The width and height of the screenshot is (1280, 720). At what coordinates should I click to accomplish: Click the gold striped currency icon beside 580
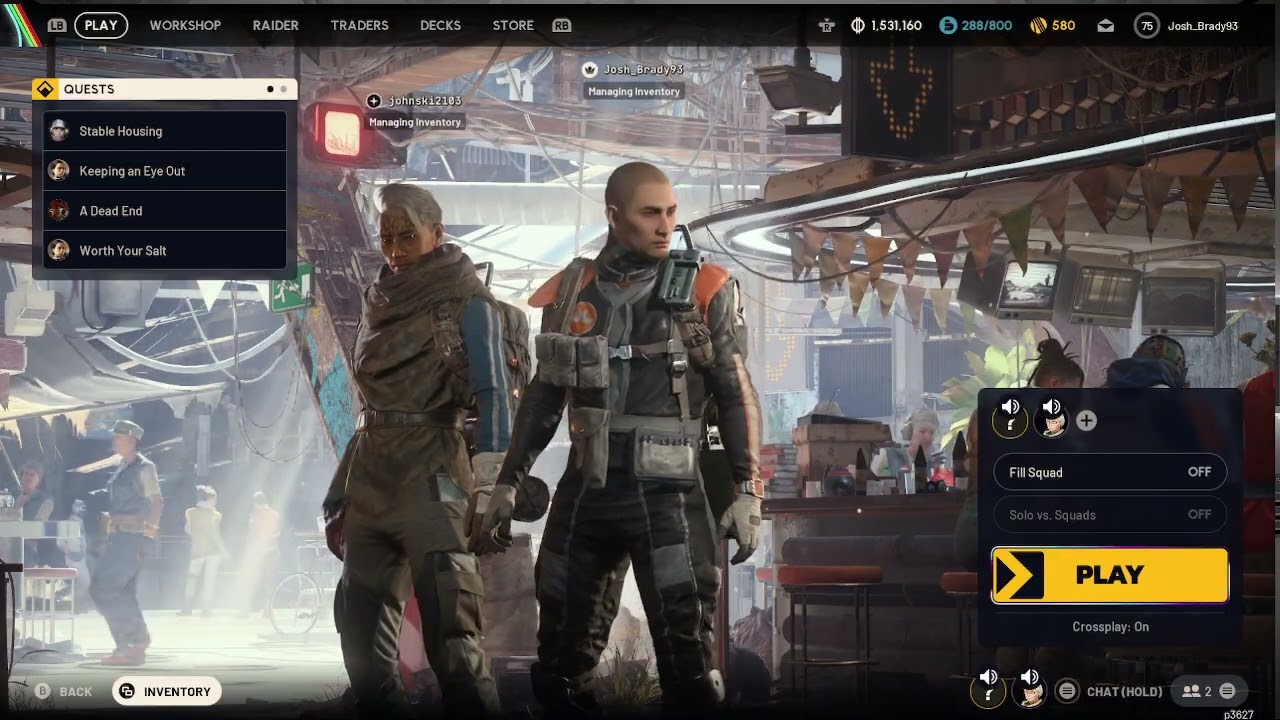click(1038, 26)
